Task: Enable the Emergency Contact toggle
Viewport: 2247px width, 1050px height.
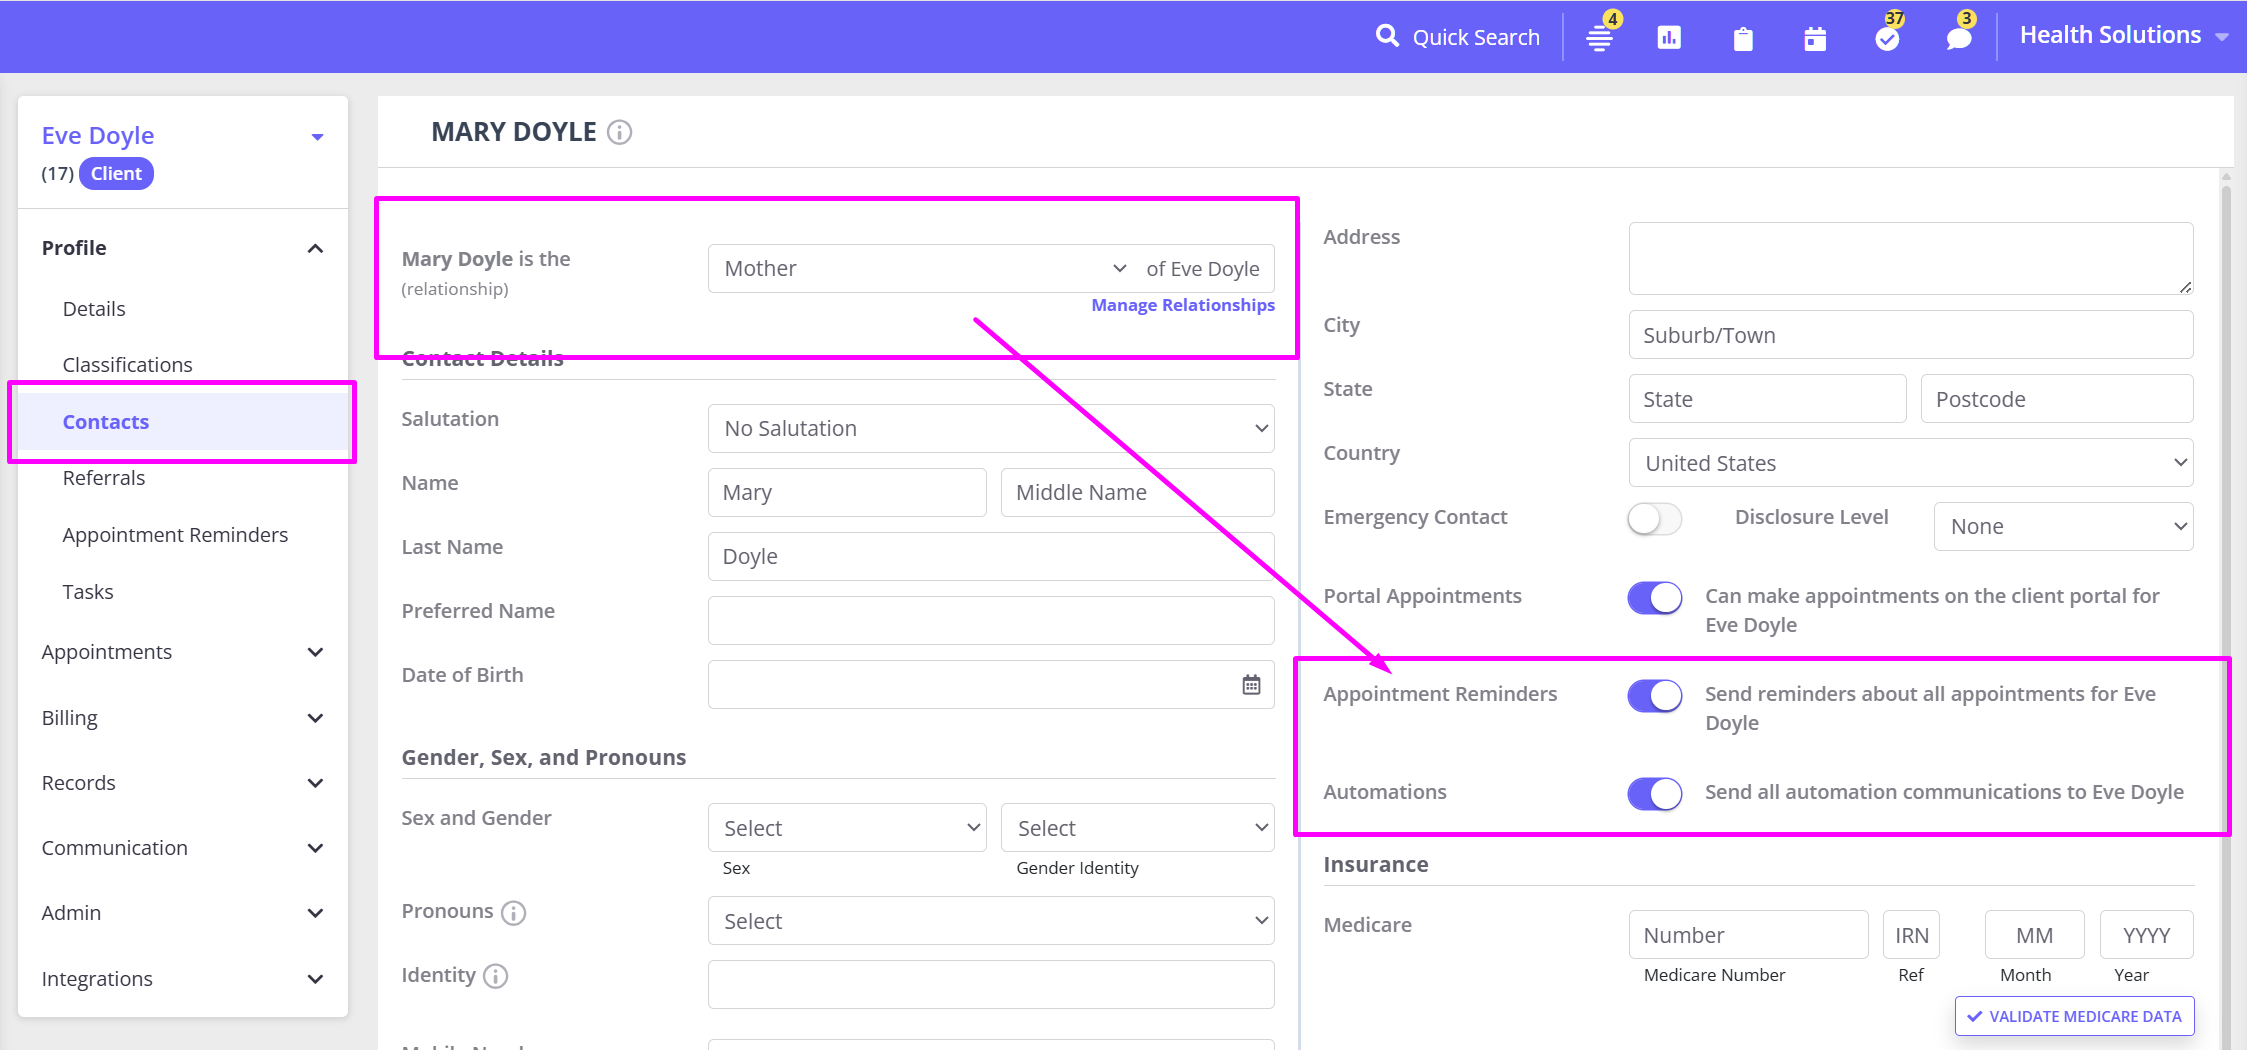Action: (1654, 518)
